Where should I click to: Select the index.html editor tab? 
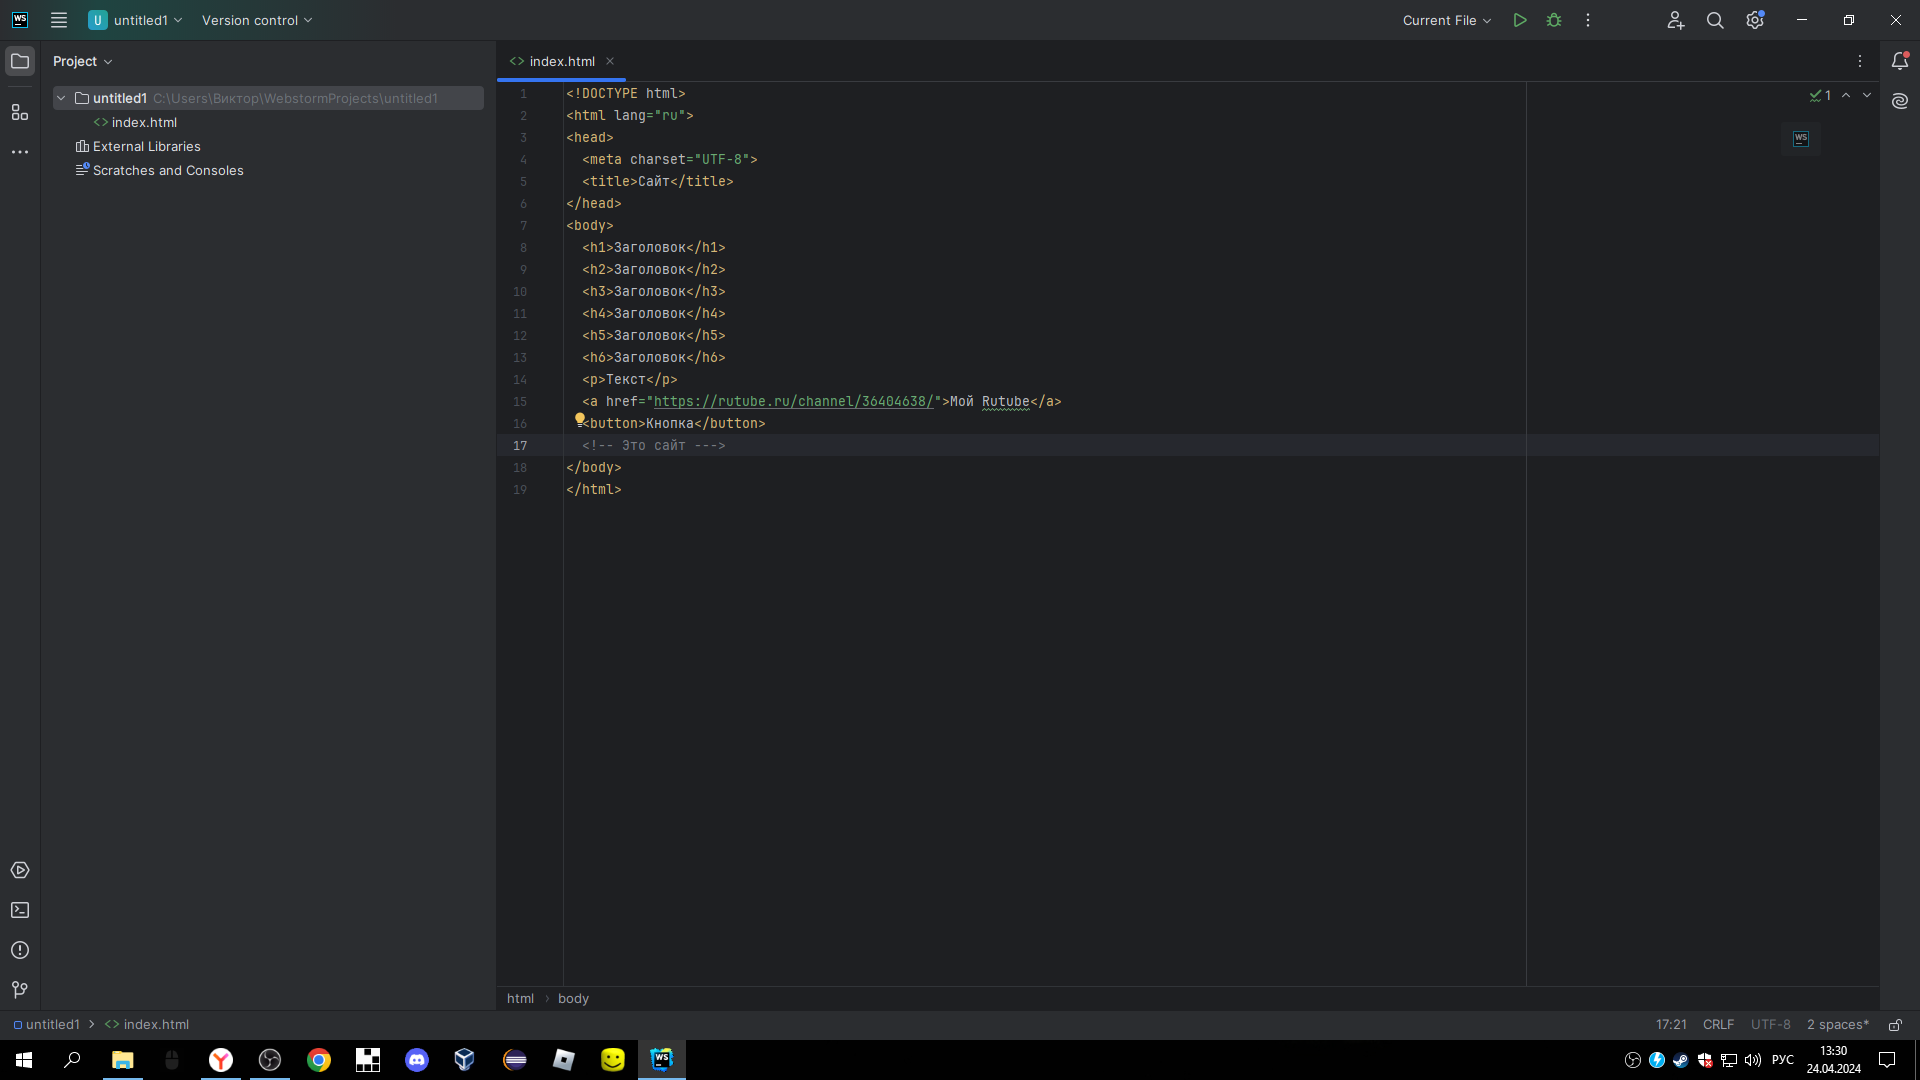561,61
